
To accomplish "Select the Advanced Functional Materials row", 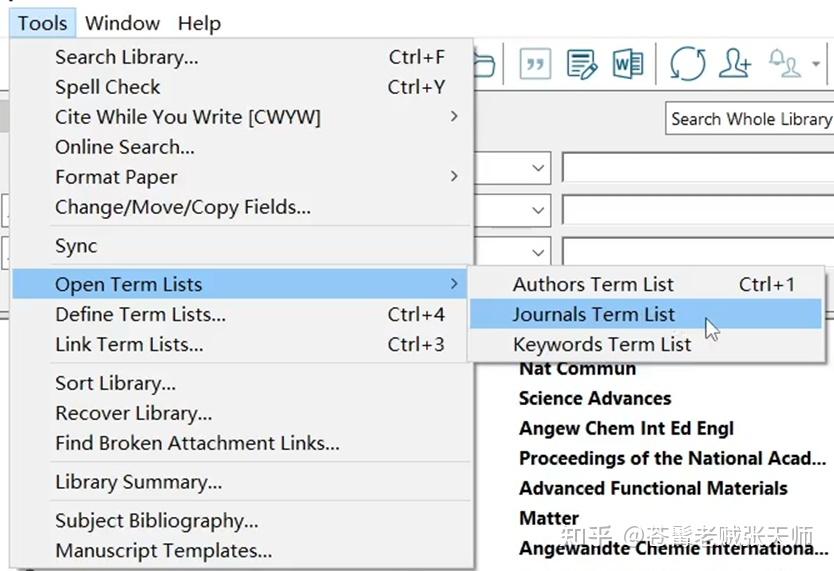I will 653,488.
